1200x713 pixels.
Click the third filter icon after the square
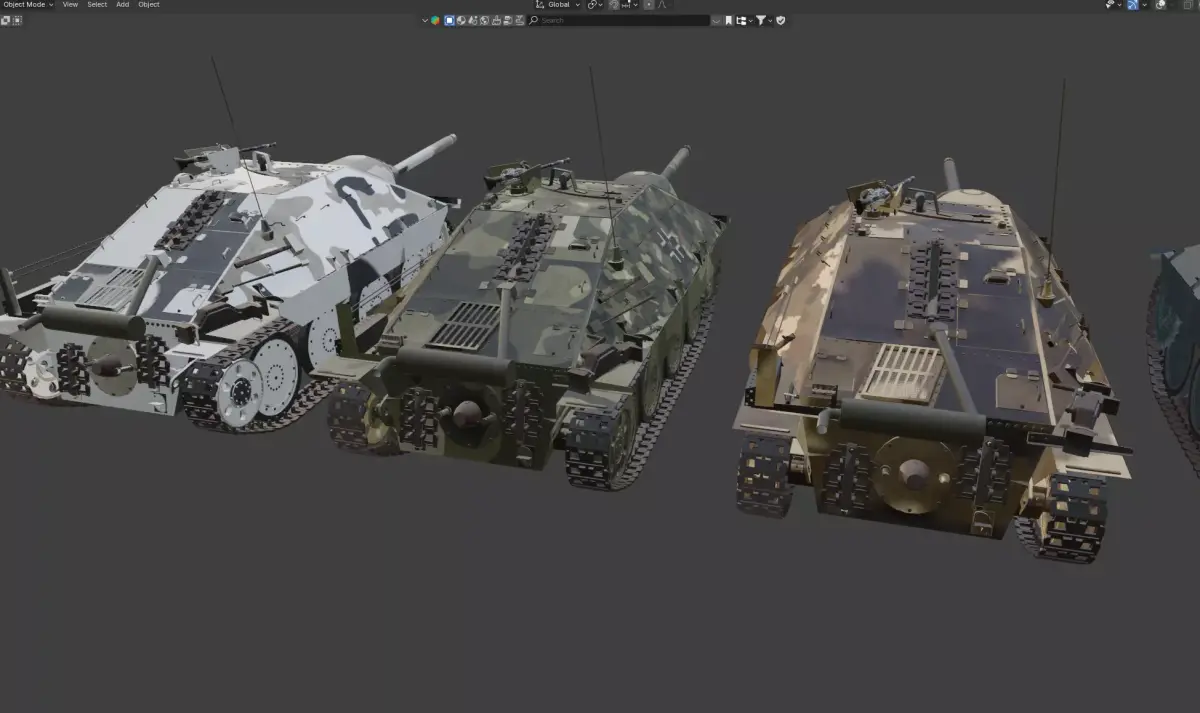pos(472,20)
